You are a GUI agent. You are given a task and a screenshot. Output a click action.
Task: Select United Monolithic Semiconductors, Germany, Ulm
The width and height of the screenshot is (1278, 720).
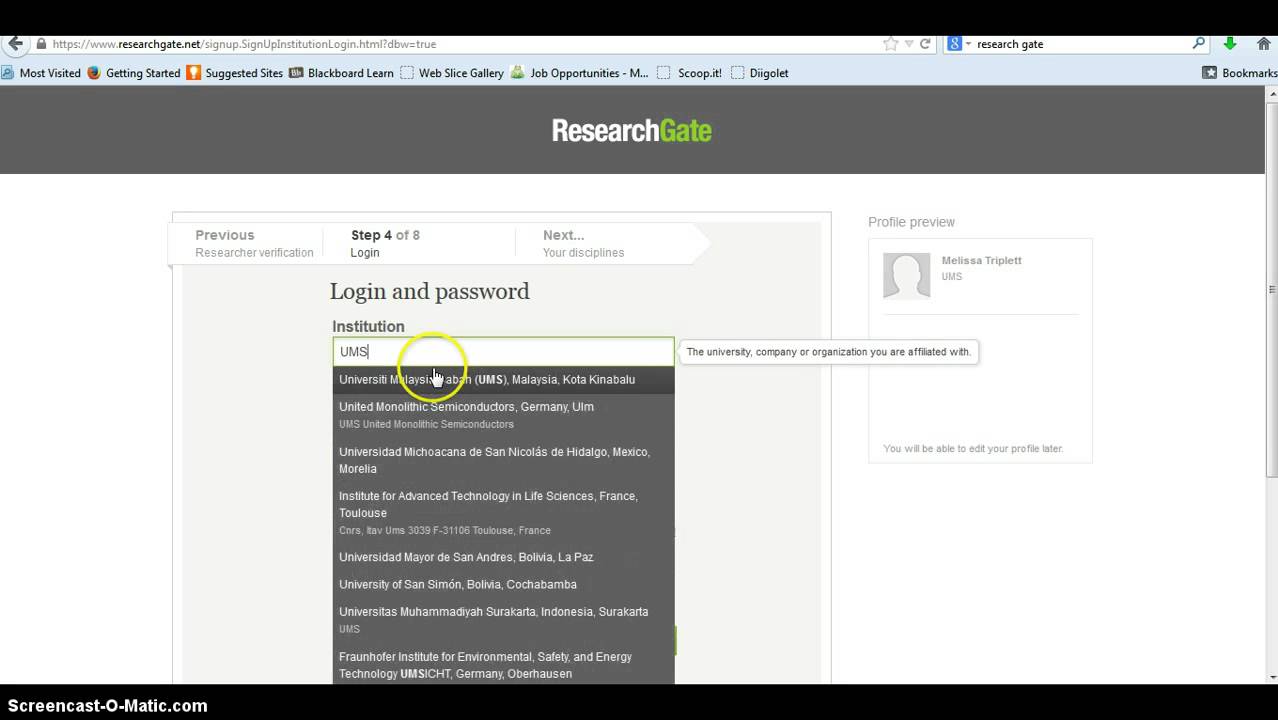tap(503, 415)
